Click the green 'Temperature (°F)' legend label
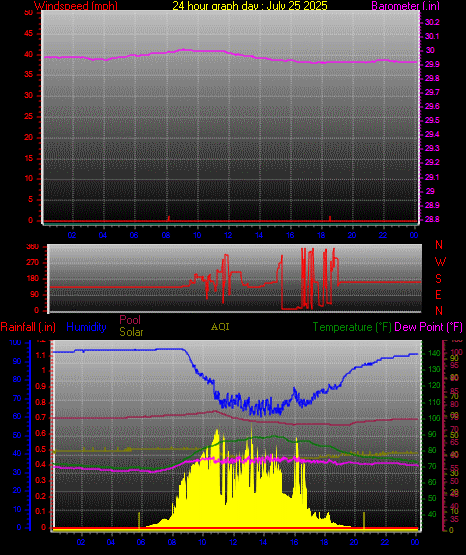 coord(352,327)
